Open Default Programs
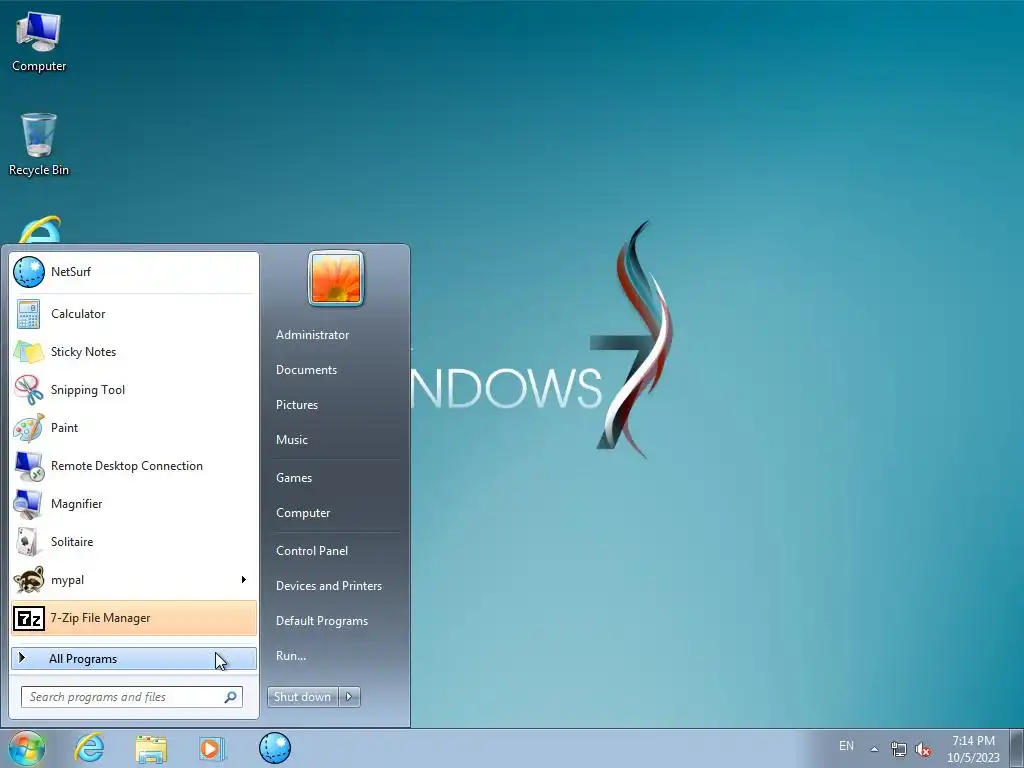Image resolution: width=1024 pixels, height=768 pixels. (x=322, y=622)
